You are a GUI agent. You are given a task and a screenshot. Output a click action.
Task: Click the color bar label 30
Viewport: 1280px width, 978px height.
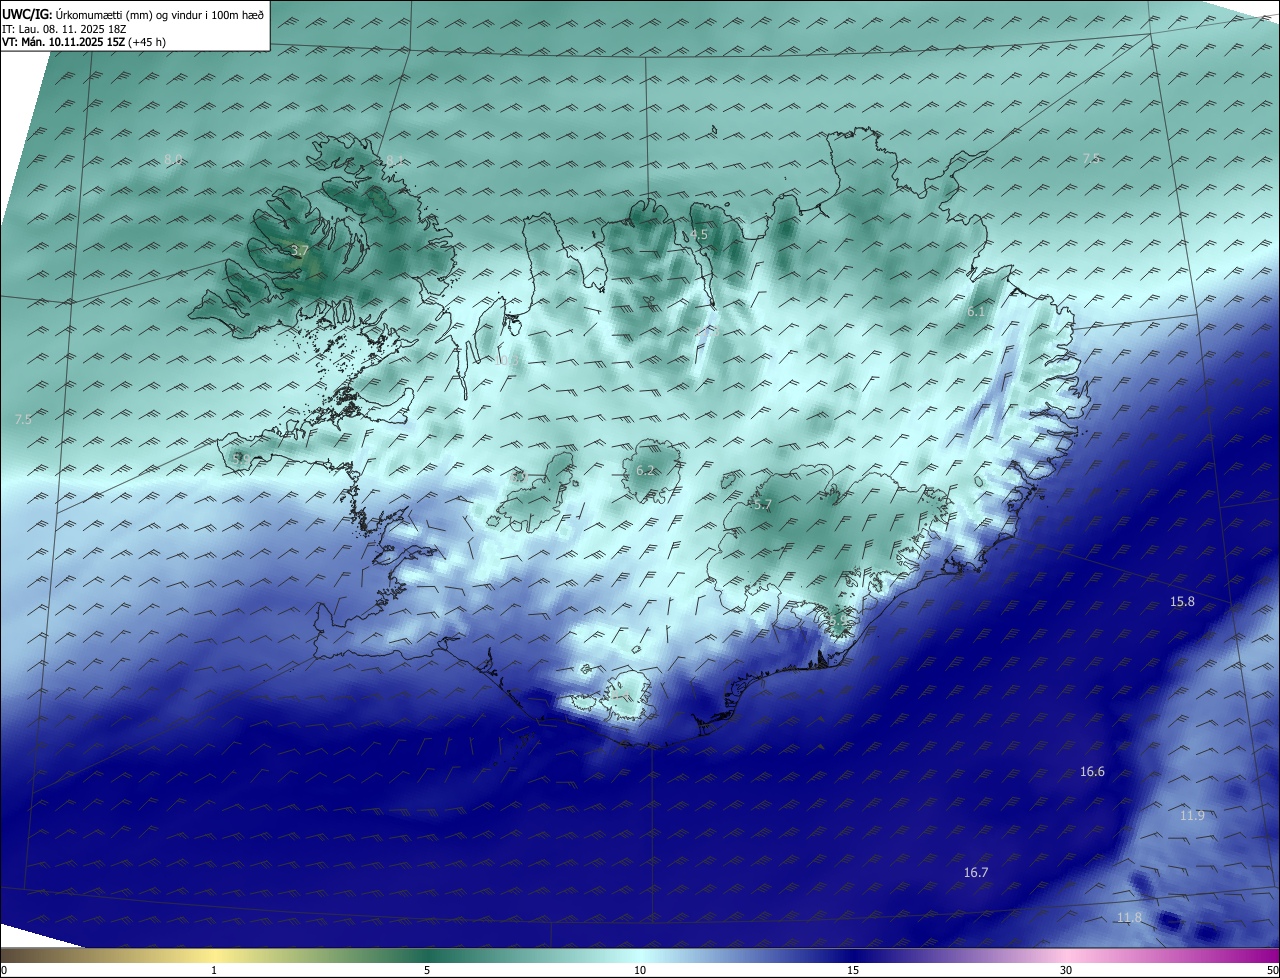pos(1066,970)
